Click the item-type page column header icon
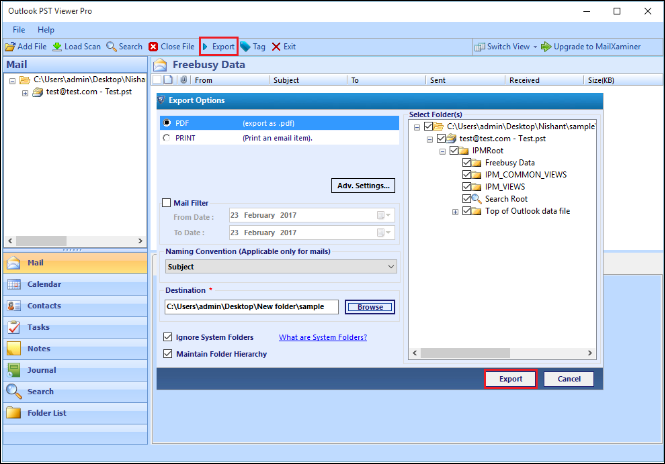 (168, 80)
